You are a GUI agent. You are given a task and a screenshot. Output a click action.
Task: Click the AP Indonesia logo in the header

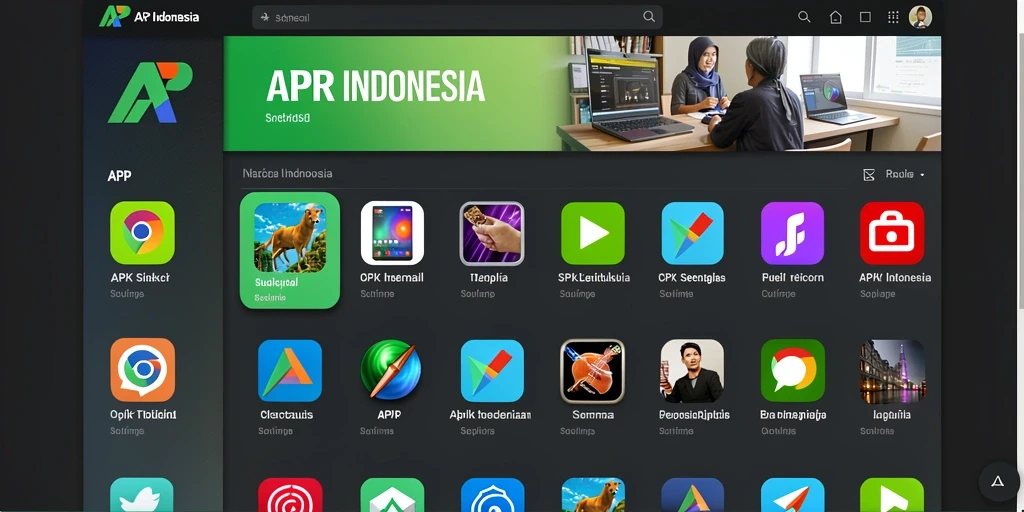pyautogui.click(x=149, y=16)
